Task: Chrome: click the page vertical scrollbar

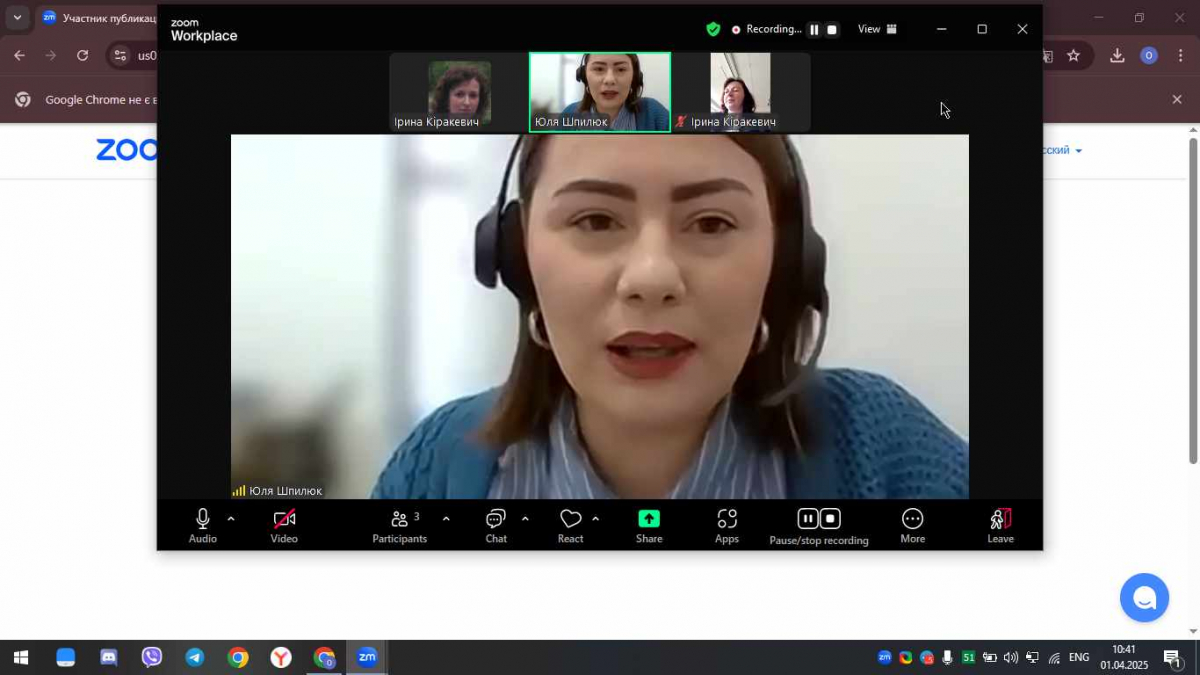Action: 1192,300
